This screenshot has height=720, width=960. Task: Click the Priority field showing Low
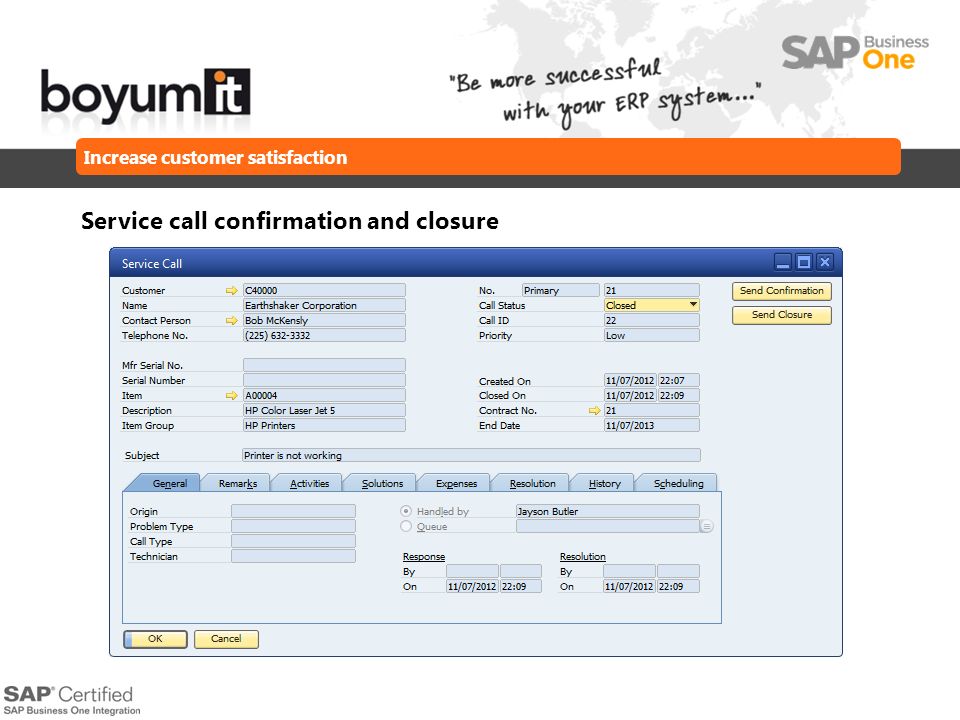(x=651, y=335)
